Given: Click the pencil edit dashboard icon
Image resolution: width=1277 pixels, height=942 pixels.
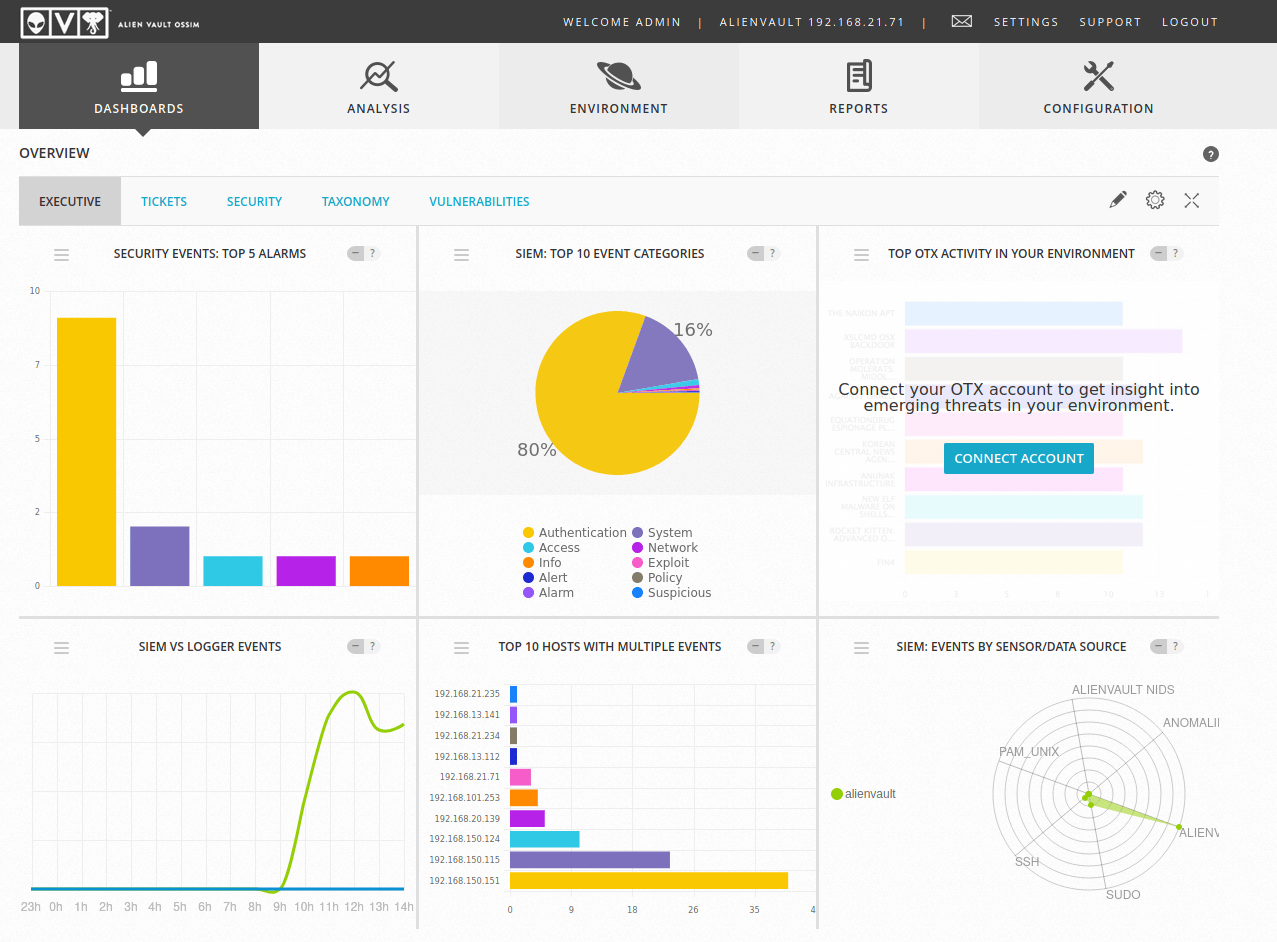Looking at the screenshot, I should pyautogui.click(x=1118, y=200).
